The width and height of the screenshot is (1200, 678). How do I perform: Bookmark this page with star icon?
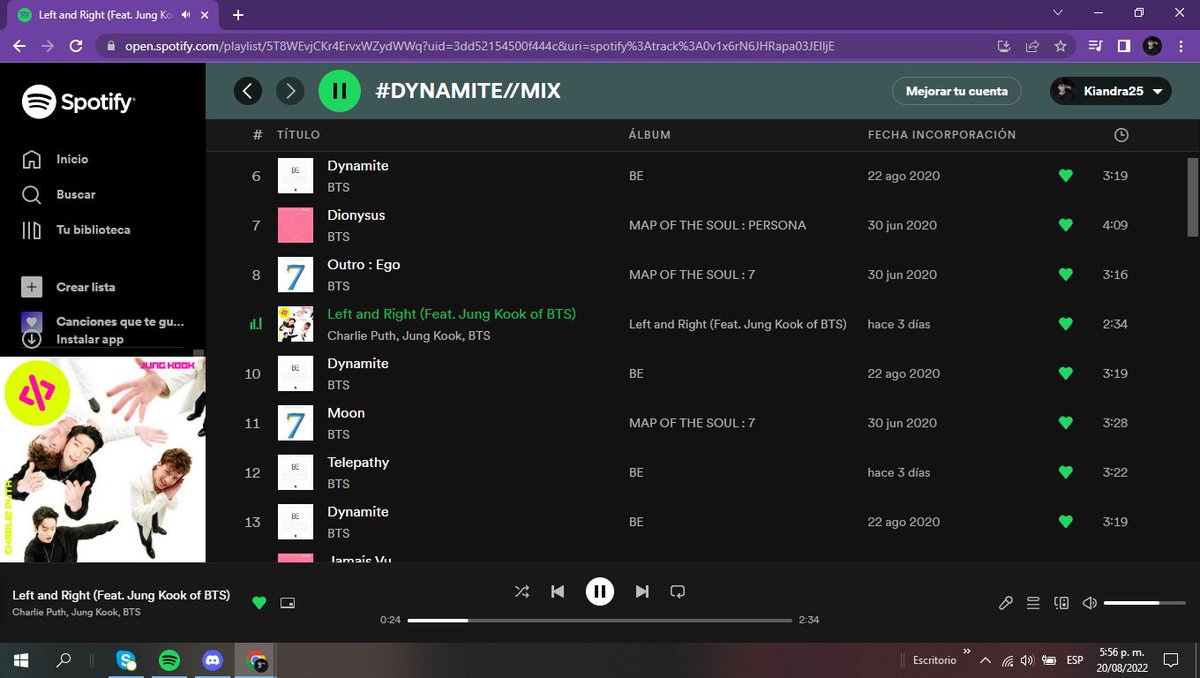[1060, 46]
